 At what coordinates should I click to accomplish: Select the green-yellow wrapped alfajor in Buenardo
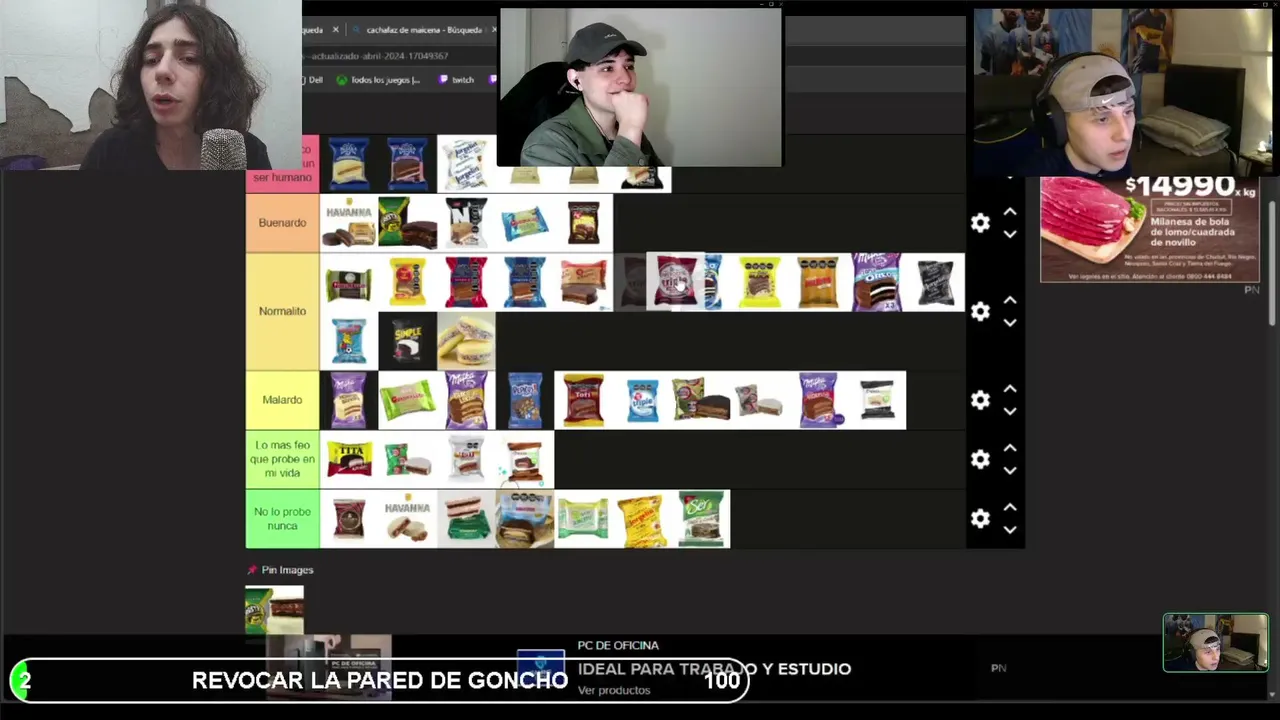click(407, 223)
